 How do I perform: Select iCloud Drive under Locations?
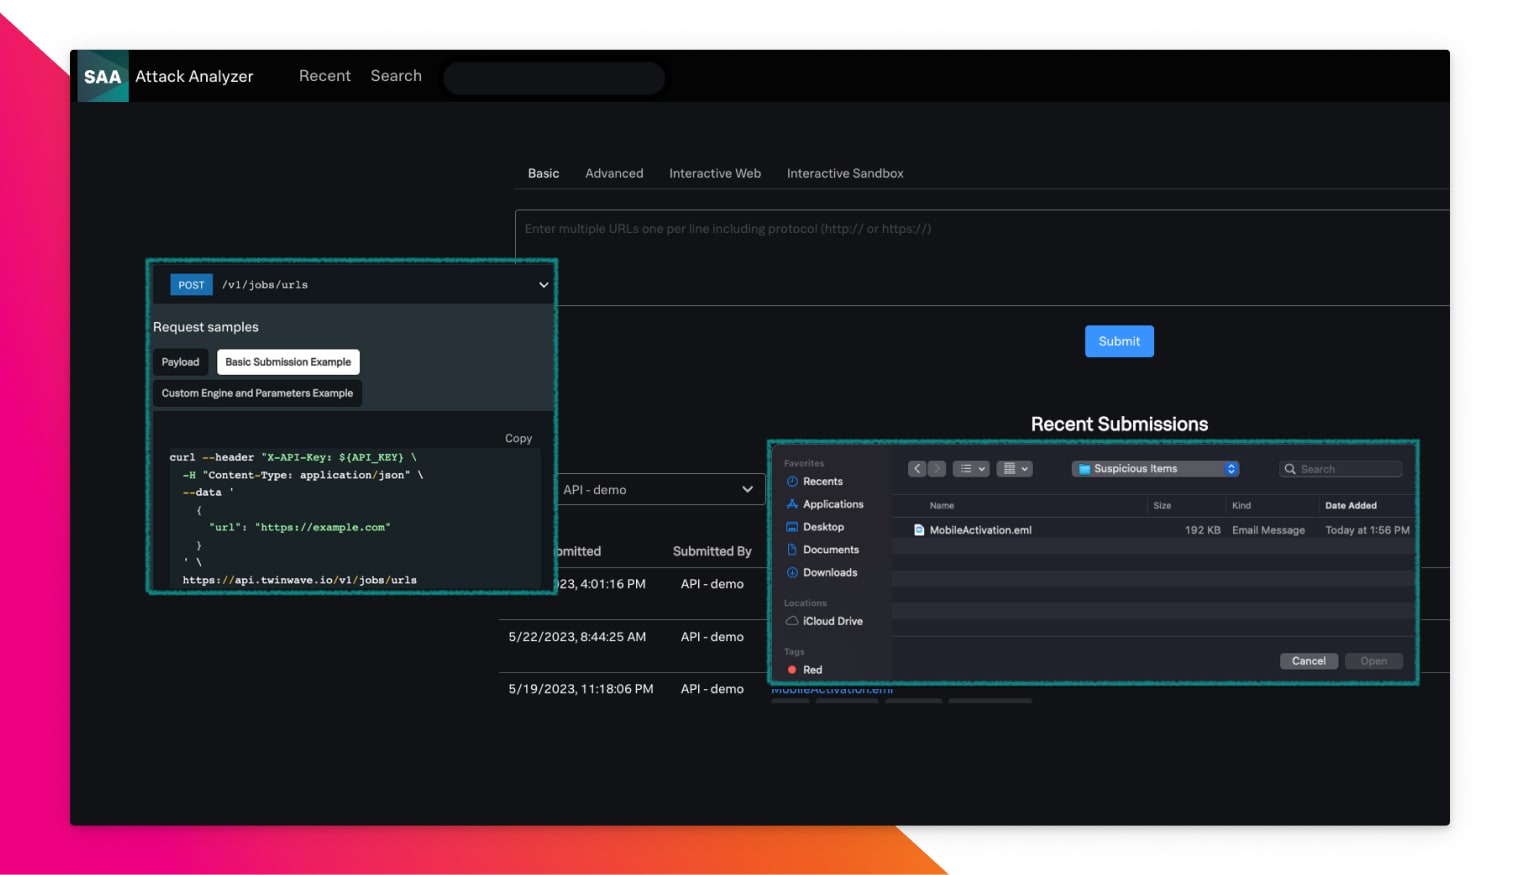coord(825,621)
